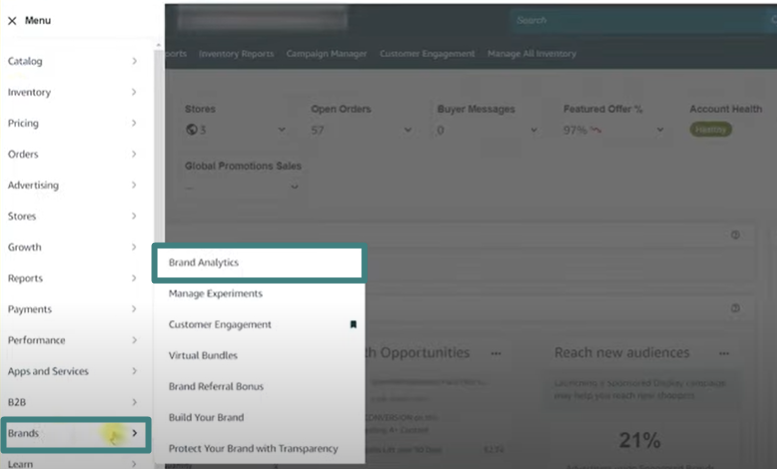Expand the Payments chevron arrow
The height and width of the screenshot is (469, 777).
pos(134,309)
